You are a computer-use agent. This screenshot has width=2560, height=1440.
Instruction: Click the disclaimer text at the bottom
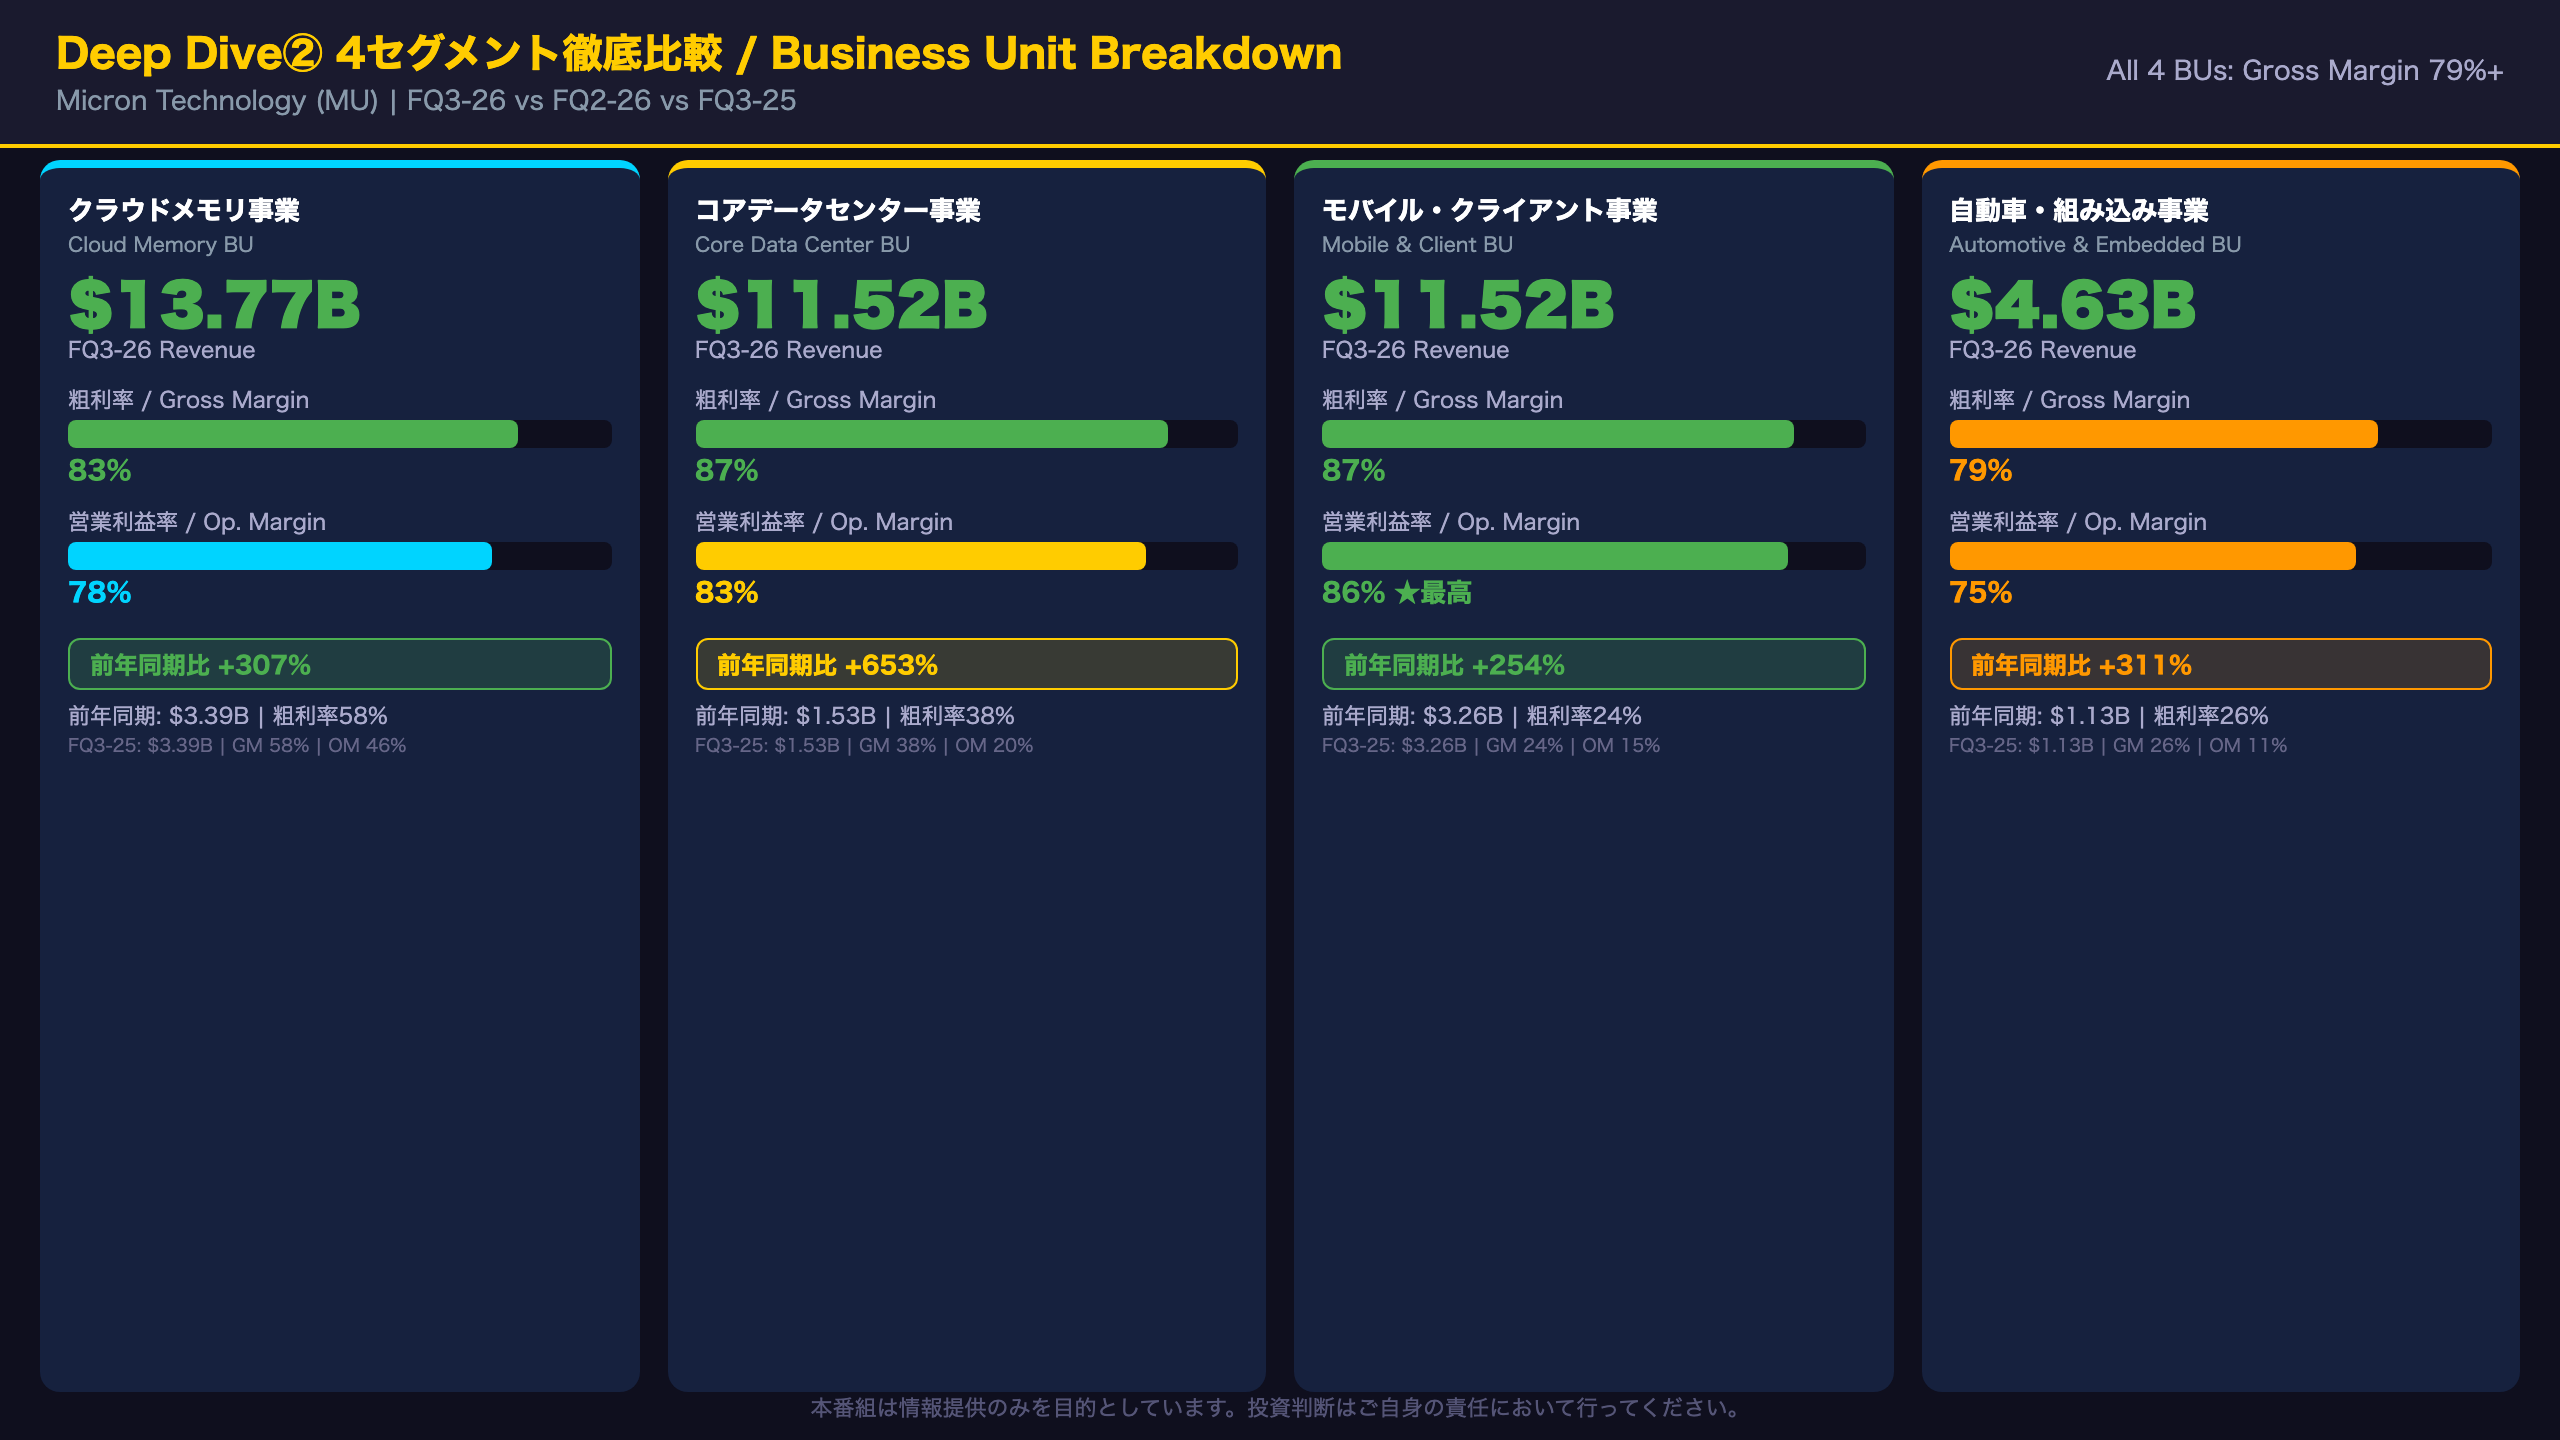[x=1280, y=1408]
